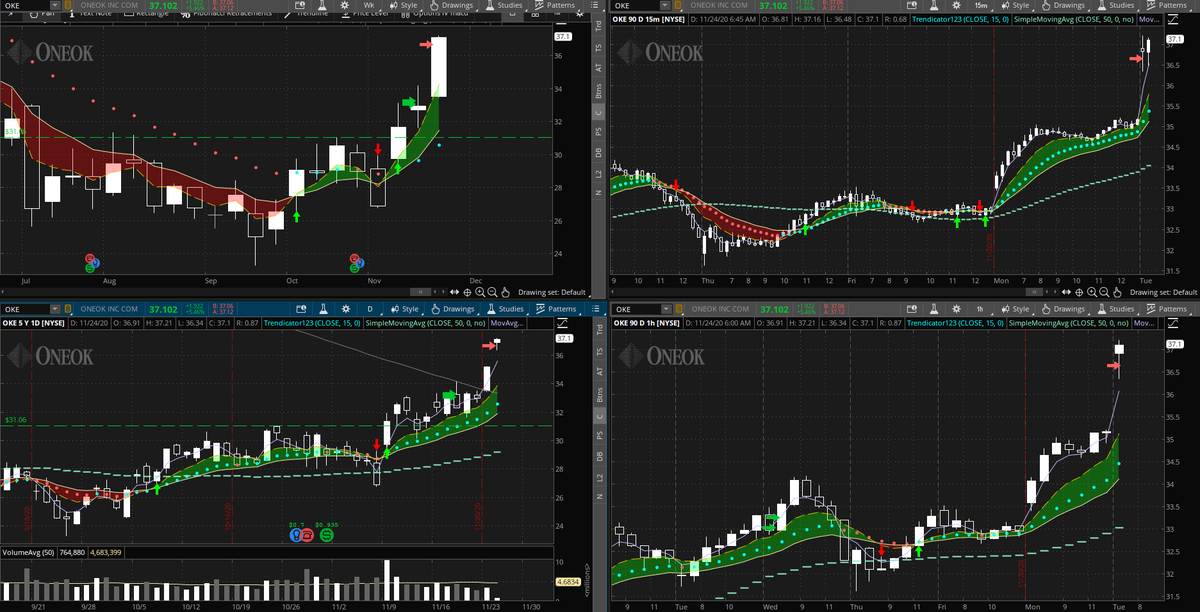This screenshot has width=1200, height=612.
Task: Click the zoom-in magnifier under the weekly chart
Action: (480, 292)
